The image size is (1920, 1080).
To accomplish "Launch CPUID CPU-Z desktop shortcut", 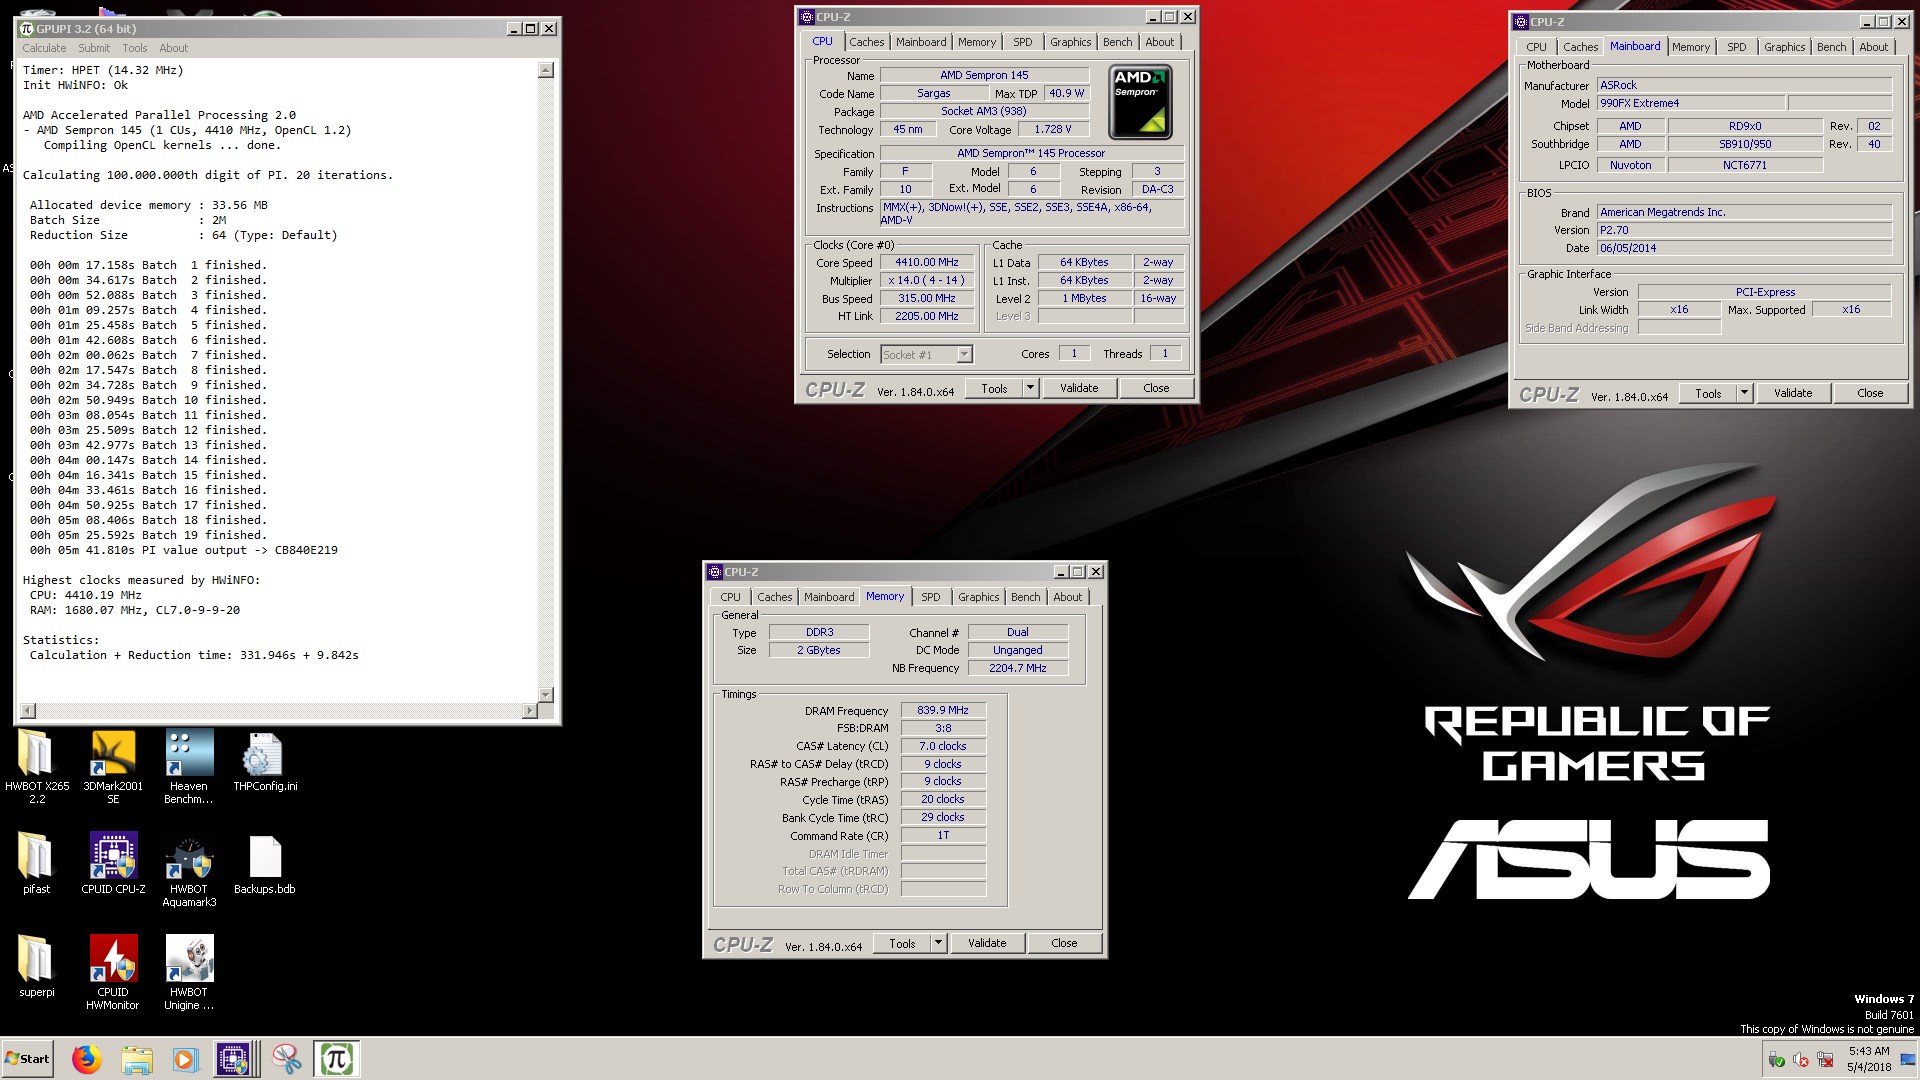I will [113, 864].
